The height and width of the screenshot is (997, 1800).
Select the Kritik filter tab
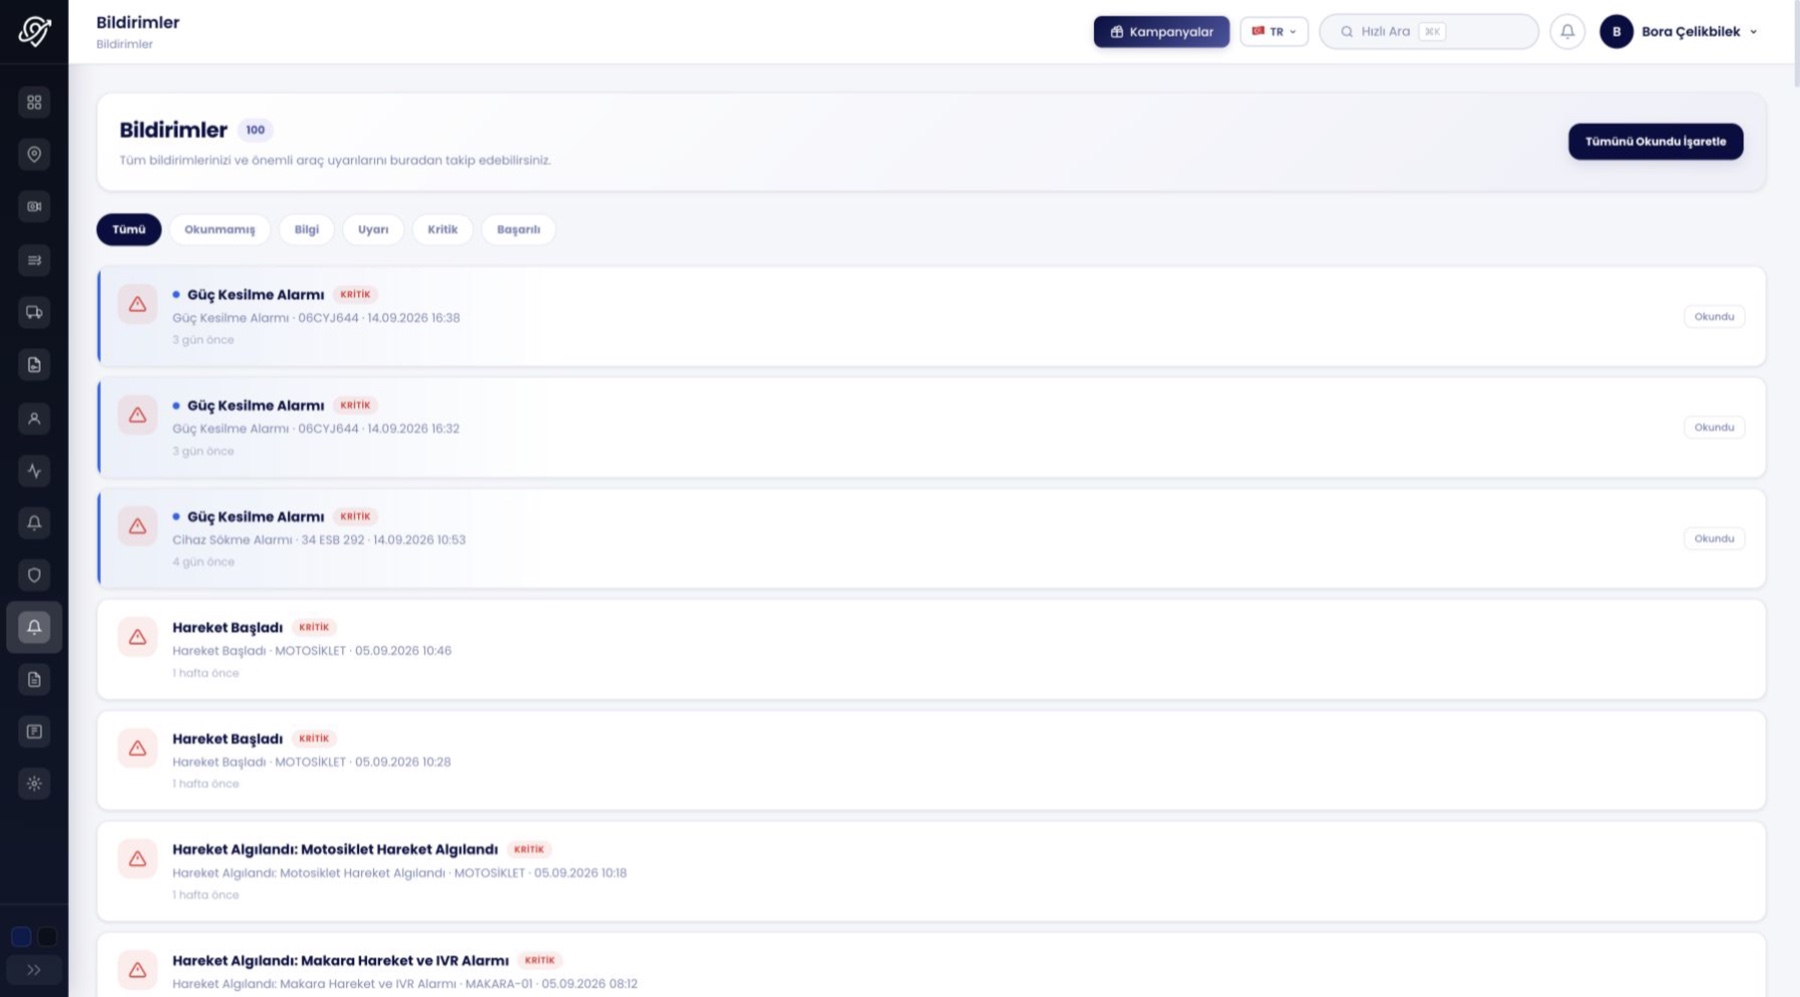click(x=442, y=229)
